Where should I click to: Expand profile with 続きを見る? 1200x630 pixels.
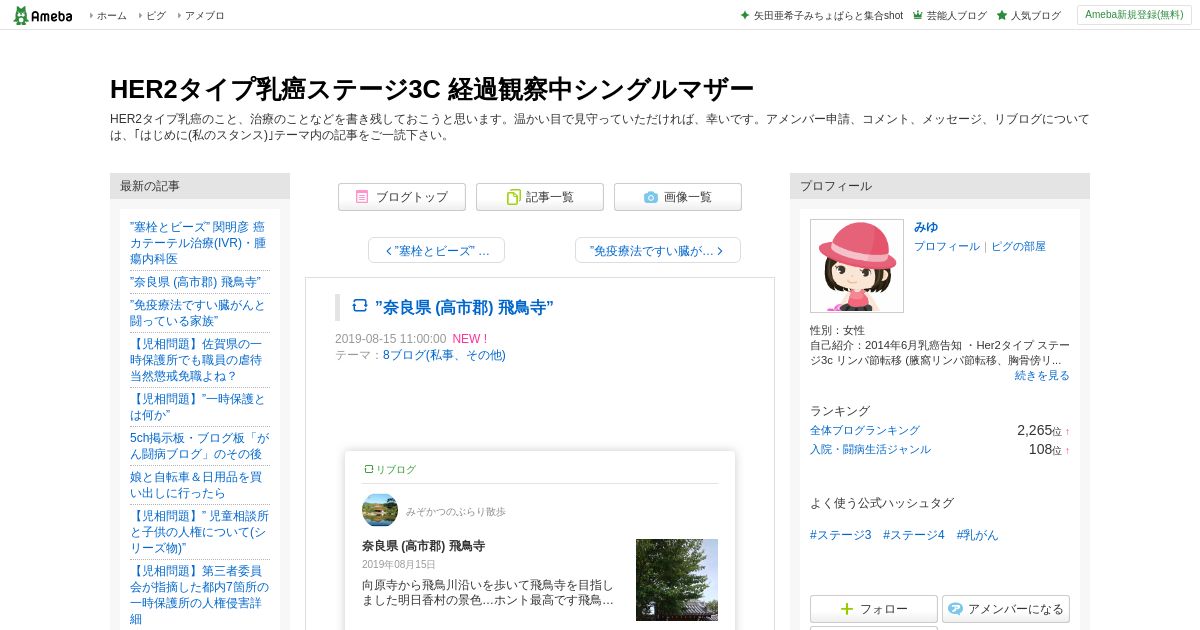point(1042,375)
